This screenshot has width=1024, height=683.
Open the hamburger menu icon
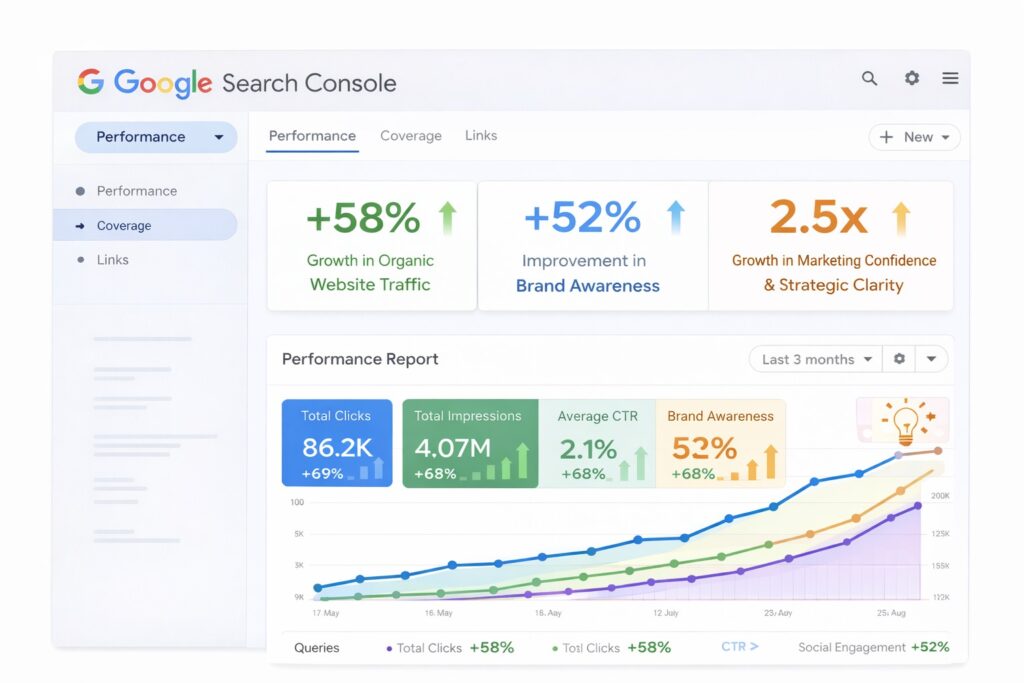point(950,79)
